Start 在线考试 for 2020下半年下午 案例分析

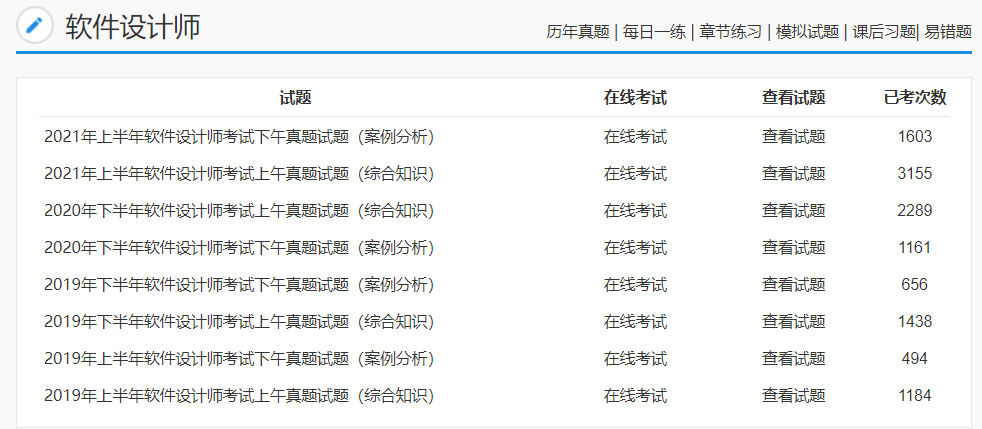click(x=635, y=247)
